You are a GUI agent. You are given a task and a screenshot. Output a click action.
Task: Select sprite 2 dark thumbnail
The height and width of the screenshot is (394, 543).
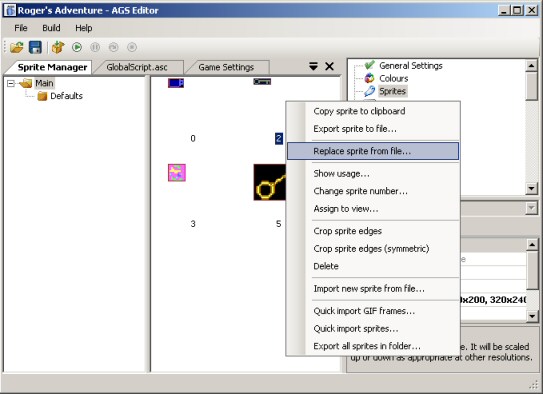262,82
